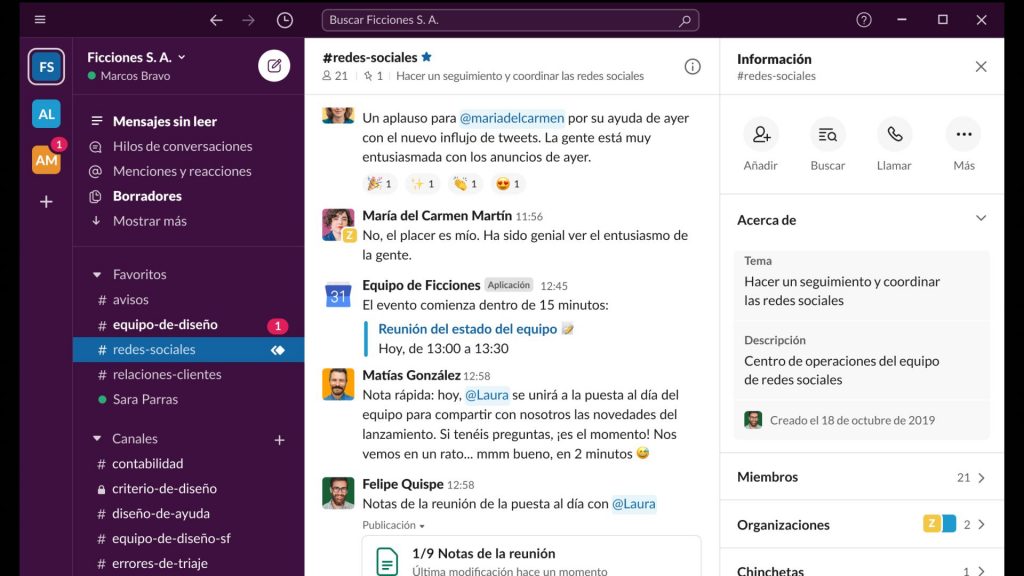Click the Añadir people icon

(x=761, y=135)
